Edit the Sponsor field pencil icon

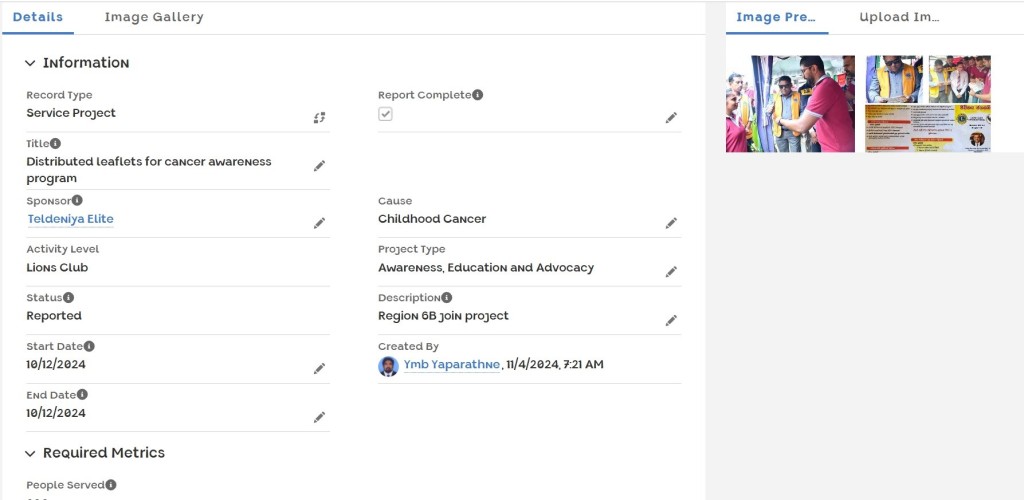pos(319,223)
